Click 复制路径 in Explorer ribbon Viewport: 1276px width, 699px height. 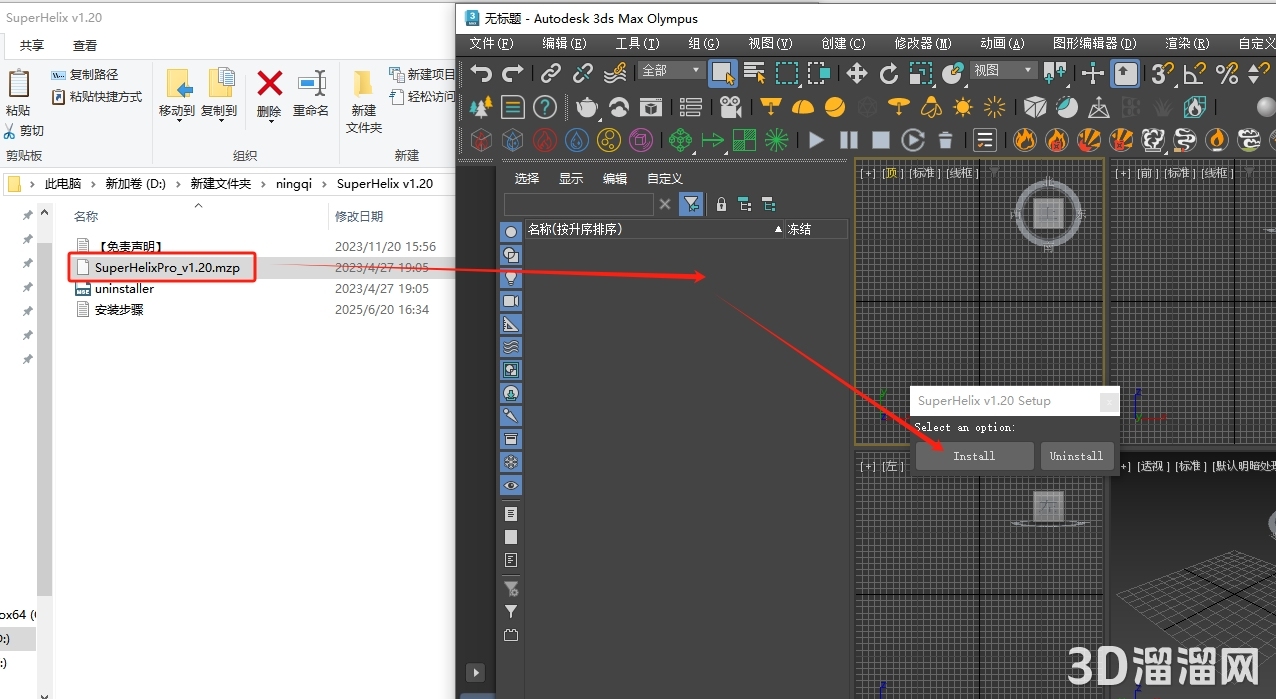[x=85, y=75]
